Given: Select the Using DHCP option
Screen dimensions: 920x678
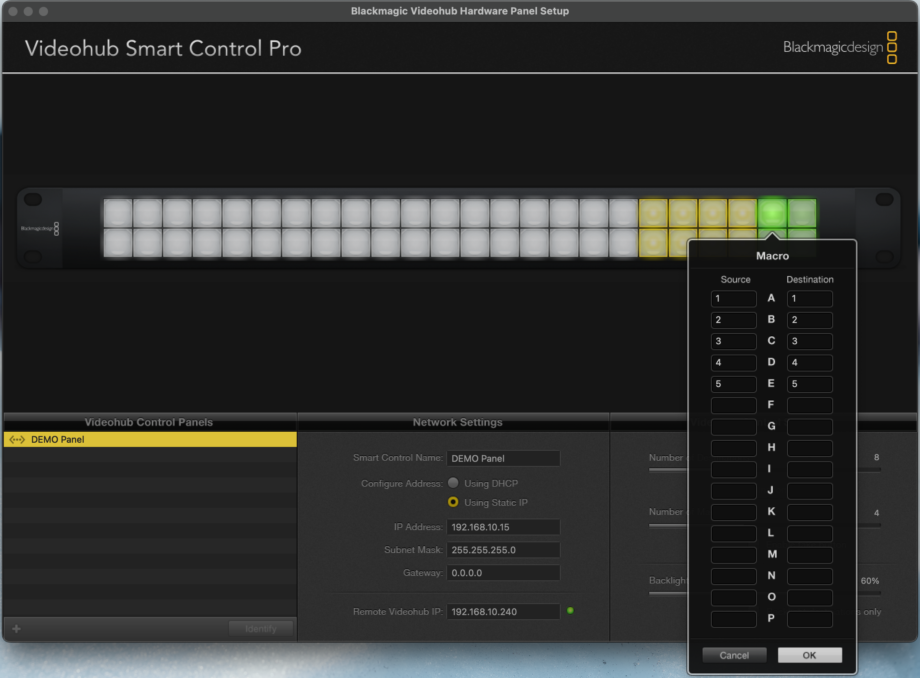Looking at the screenshot, I should tap(455, 483).
